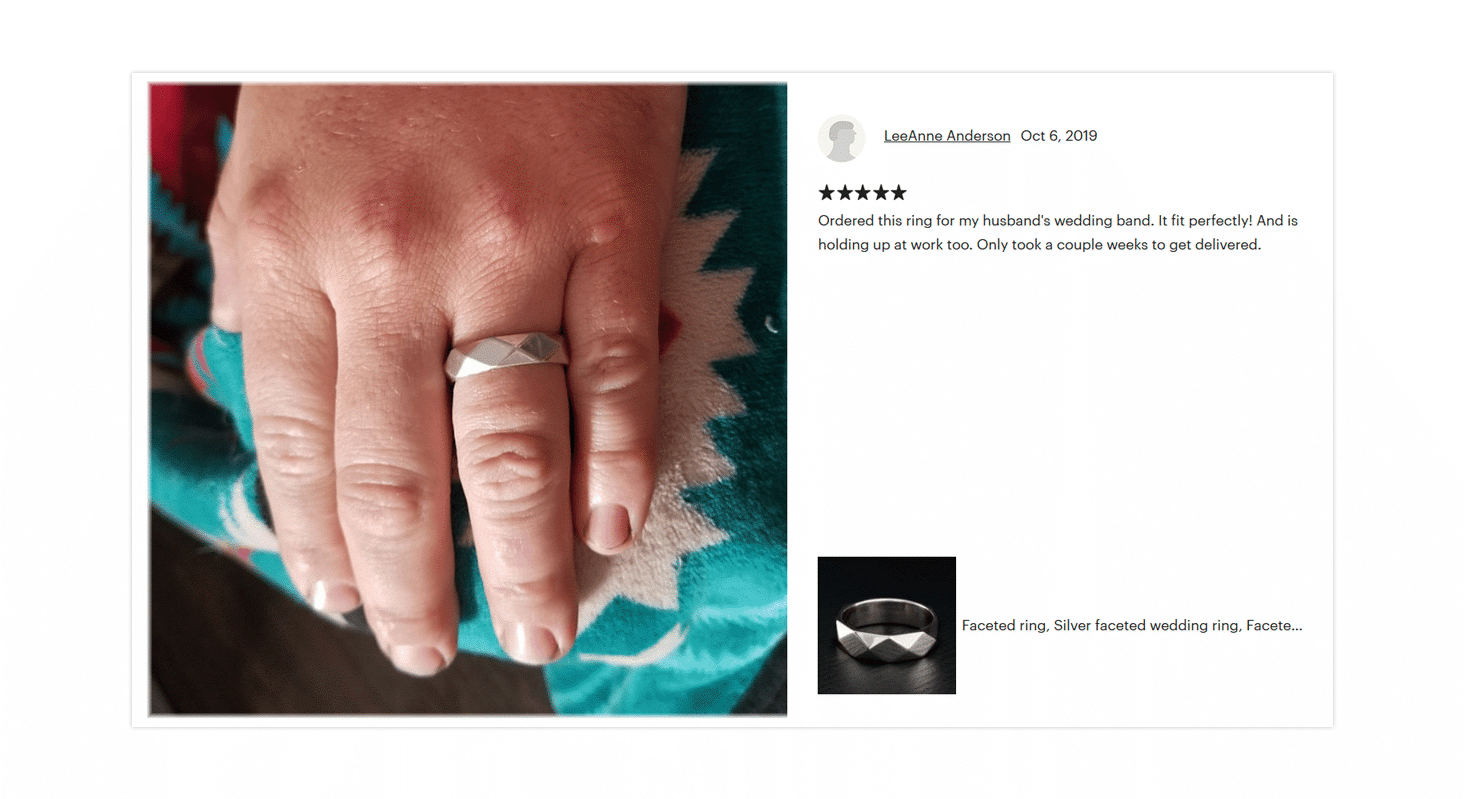This screenshot has width=1465, height=799.
Task: Click the silver ring on the finger in the photo
Action: [x=507, y=355]
